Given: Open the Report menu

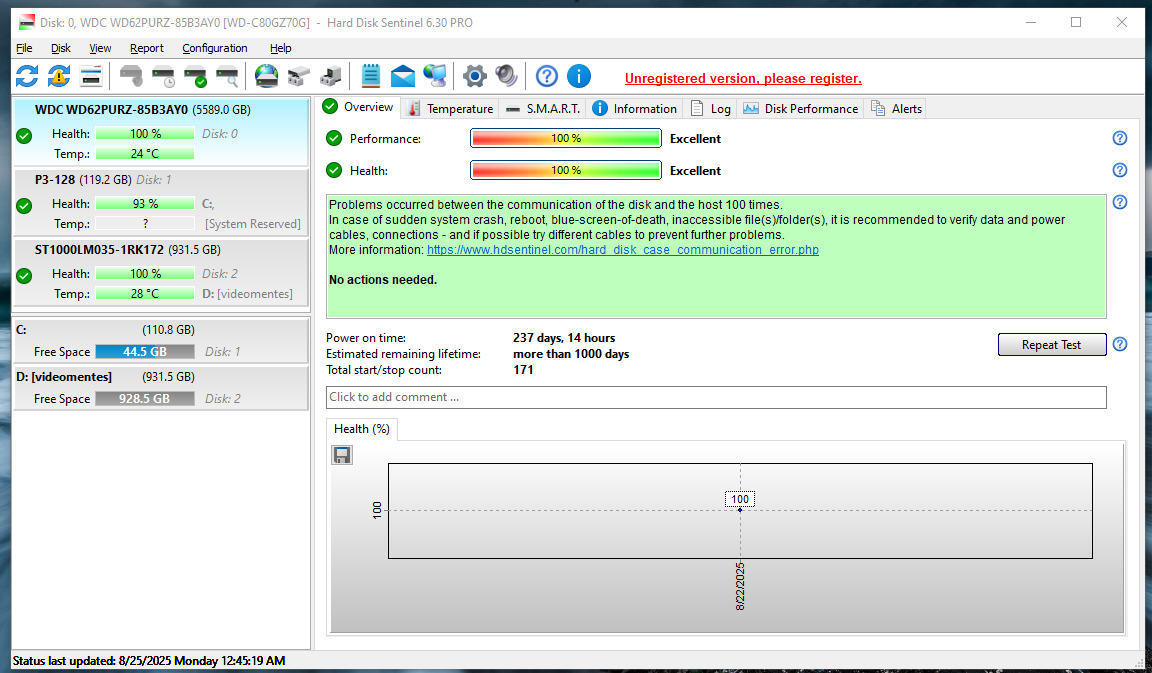Looking at the screenshot, I should tap(147, 48).
